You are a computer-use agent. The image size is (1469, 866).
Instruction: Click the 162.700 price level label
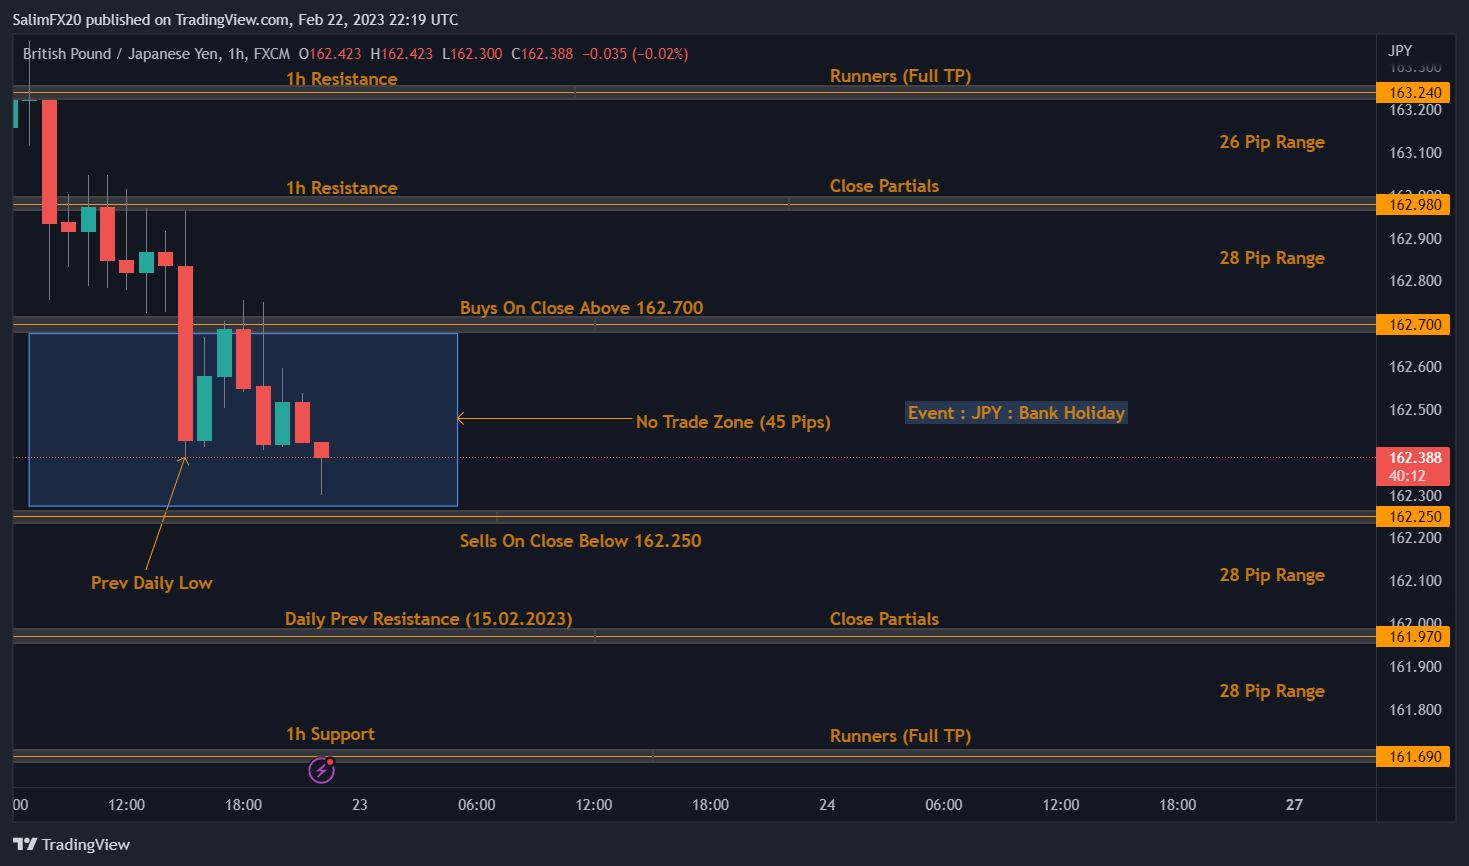click(1415, 325)
